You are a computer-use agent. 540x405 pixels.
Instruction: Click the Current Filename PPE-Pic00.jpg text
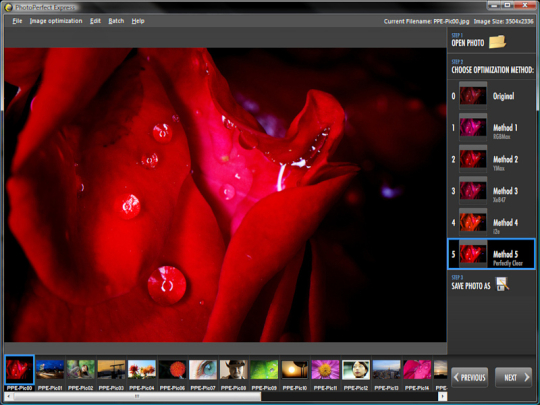(x=426, y=21)
